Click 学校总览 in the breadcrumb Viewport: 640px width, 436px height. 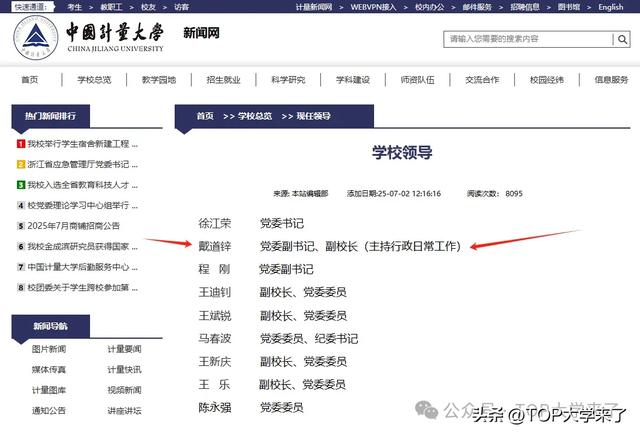tap(255, 116)
